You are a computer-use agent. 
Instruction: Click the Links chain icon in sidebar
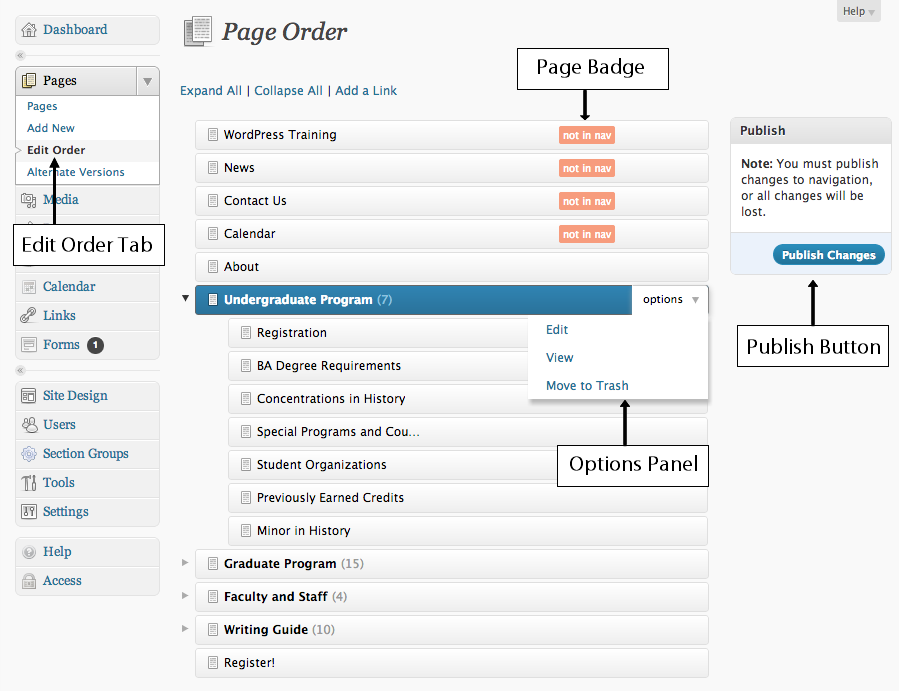coord(29,316)
